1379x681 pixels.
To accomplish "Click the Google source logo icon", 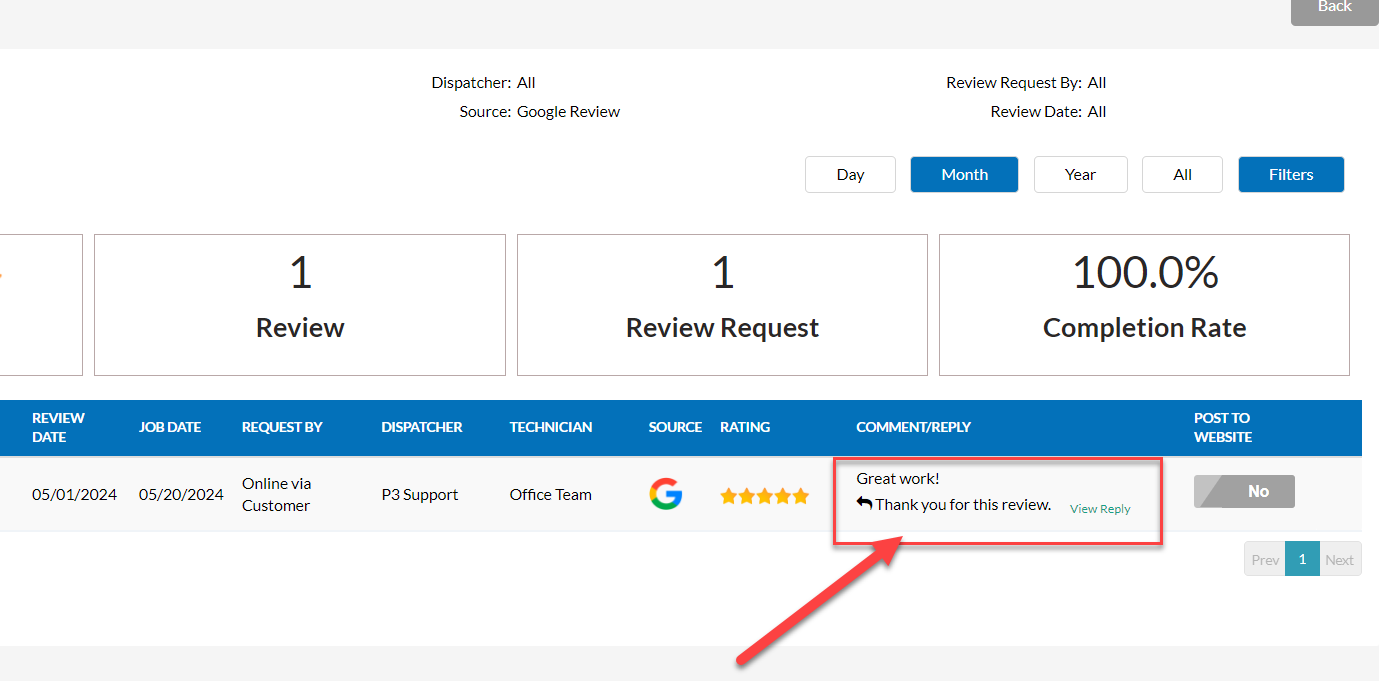I will (x=665, y=494).
